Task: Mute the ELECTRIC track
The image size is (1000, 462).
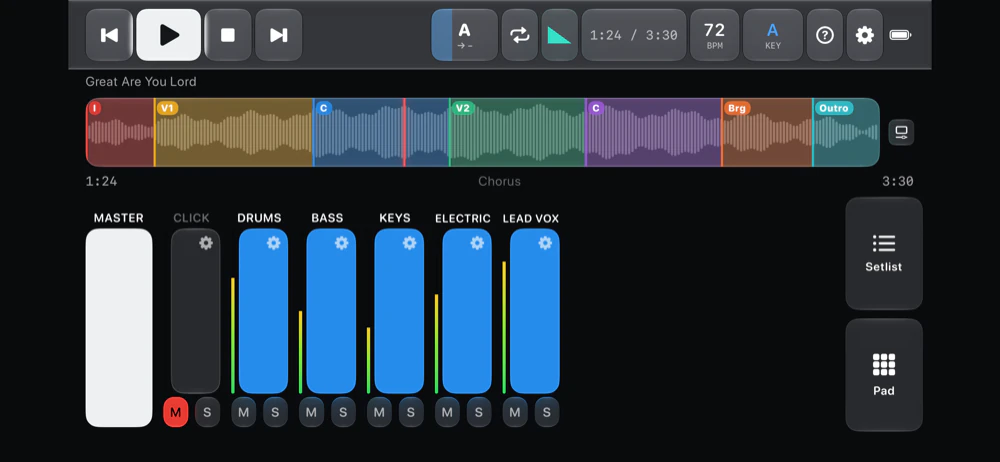Action: (447, 412)
